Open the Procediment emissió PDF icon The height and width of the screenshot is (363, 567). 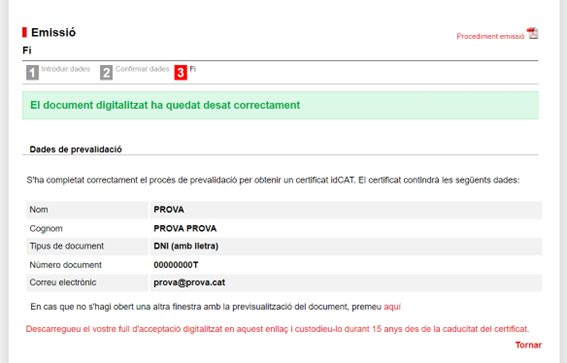pyautogui.click(x=532, y=33)
